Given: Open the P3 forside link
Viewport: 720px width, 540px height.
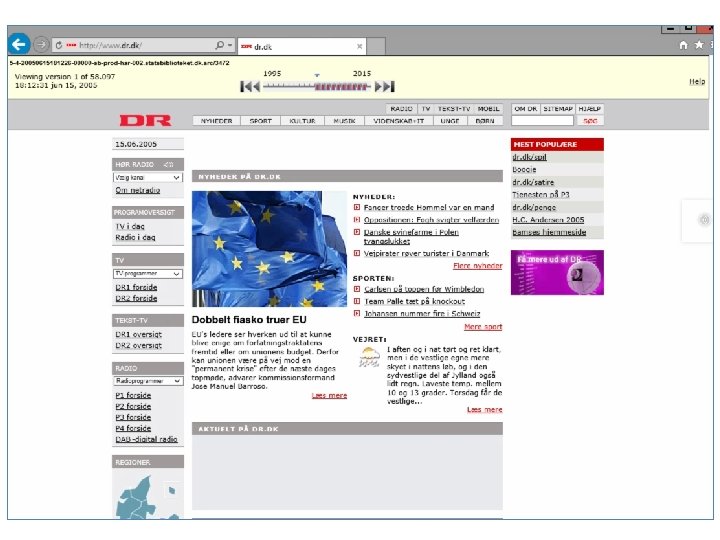Looking at the screenshot, I should click(133, 417).
